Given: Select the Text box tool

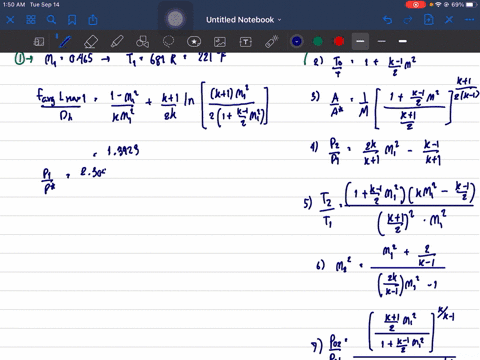Looking at the screenshot, I should coord(246,42).
